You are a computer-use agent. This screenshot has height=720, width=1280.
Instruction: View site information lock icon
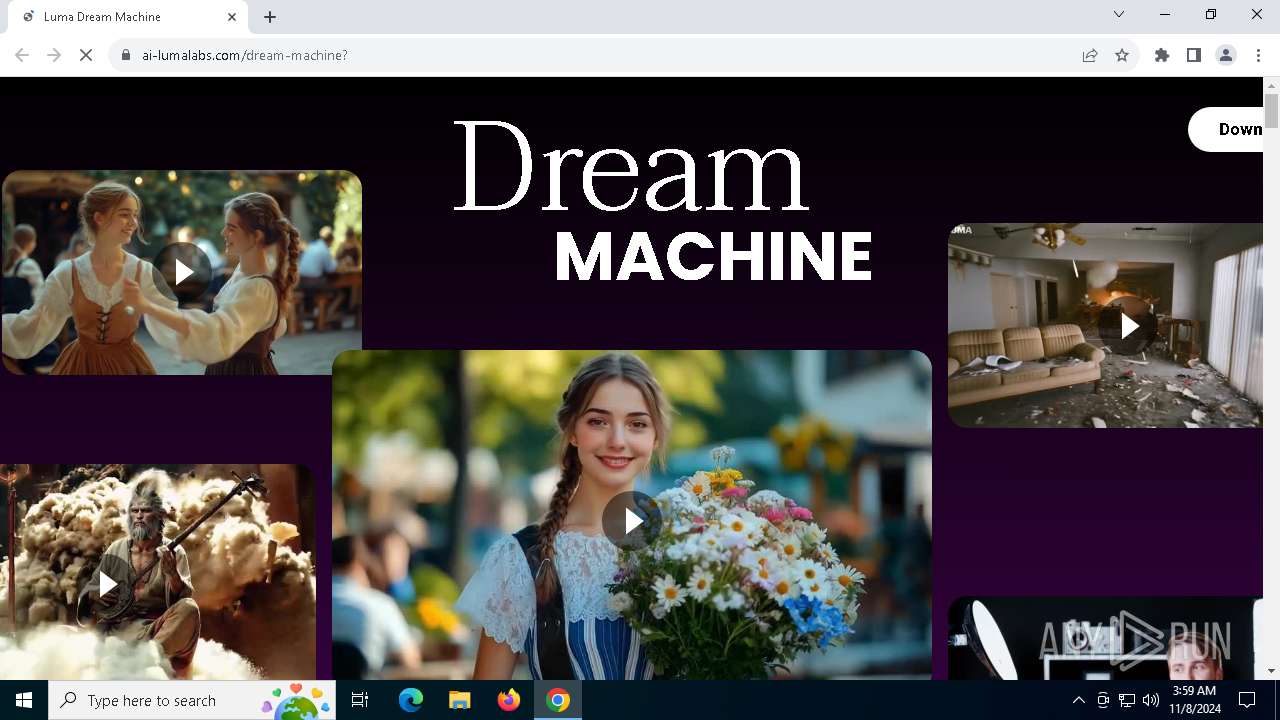125,55
